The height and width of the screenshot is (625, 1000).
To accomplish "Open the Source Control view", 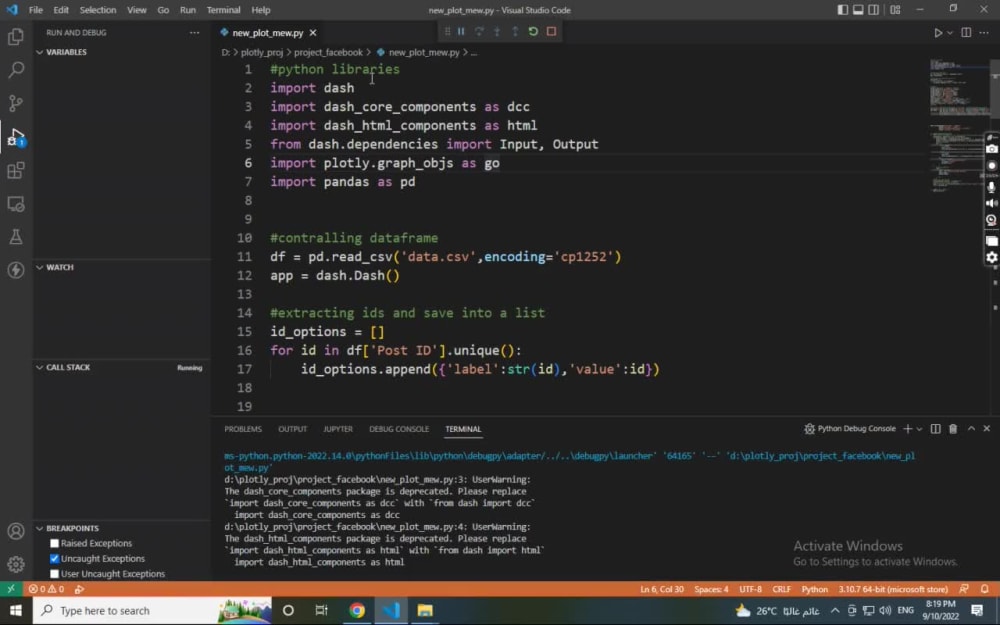I will pos(16,103).
